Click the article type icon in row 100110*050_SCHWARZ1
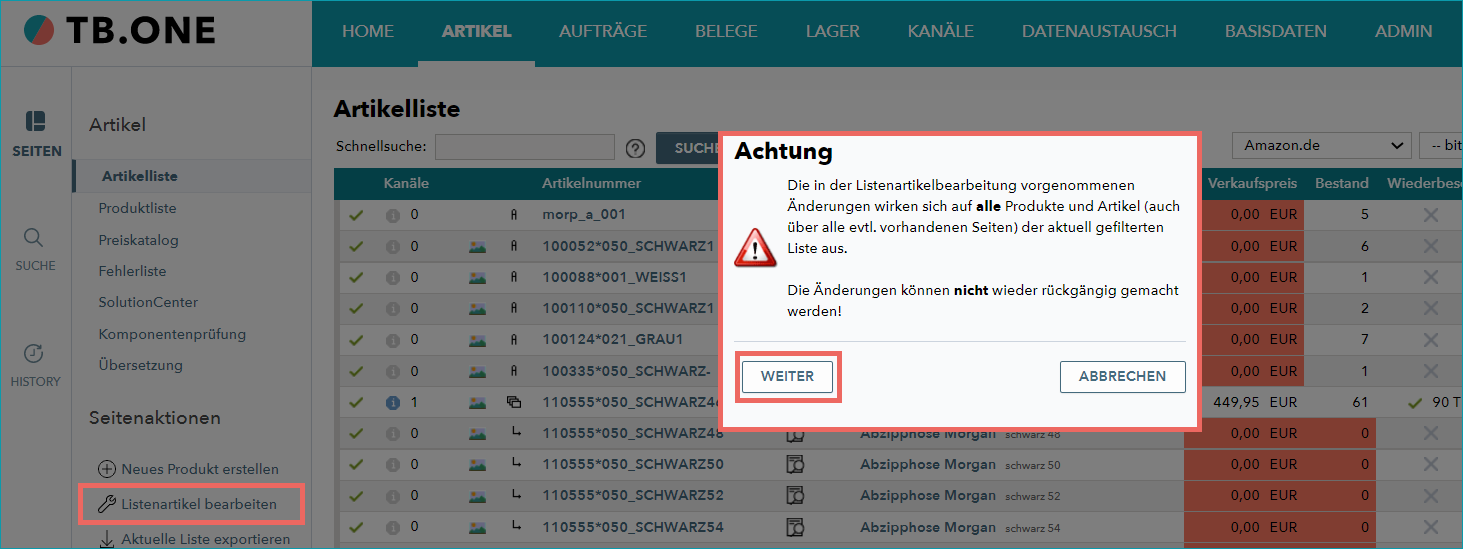This screenshot has width=1463, height=549. coord(514,308)
